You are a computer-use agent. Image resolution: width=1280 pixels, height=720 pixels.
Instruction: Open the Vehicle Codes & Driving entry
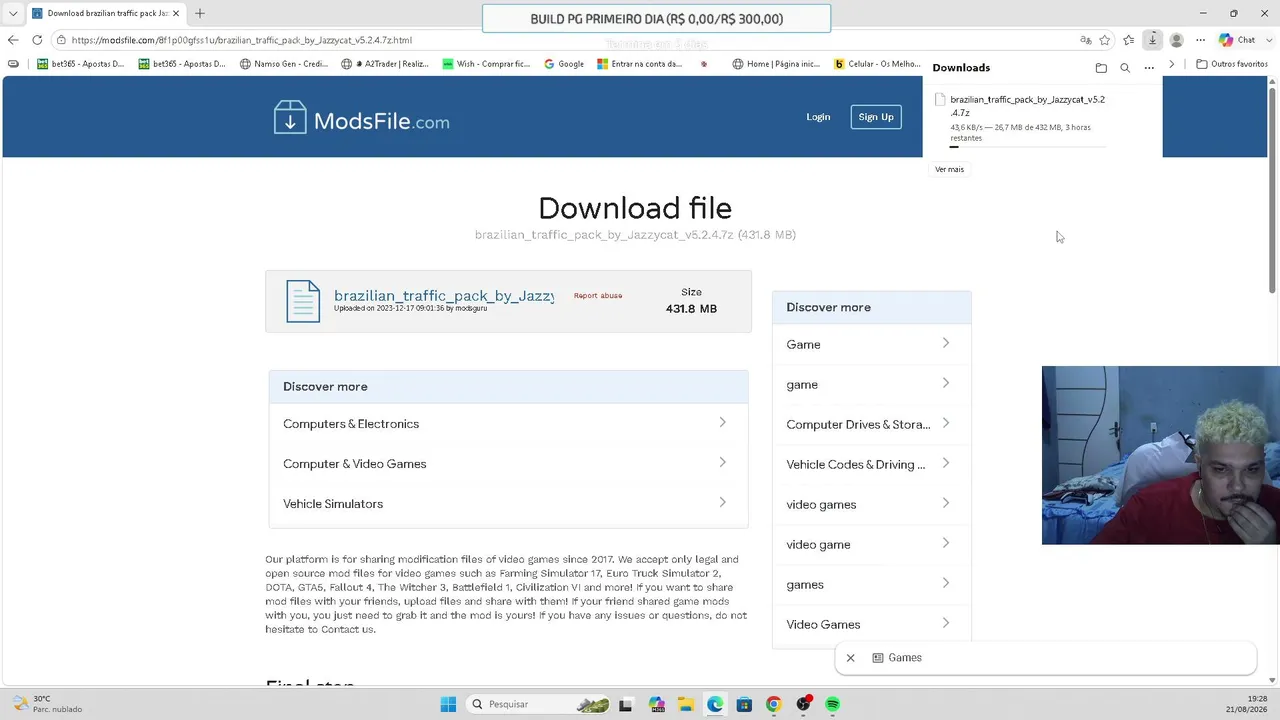(x=856, y=465)
